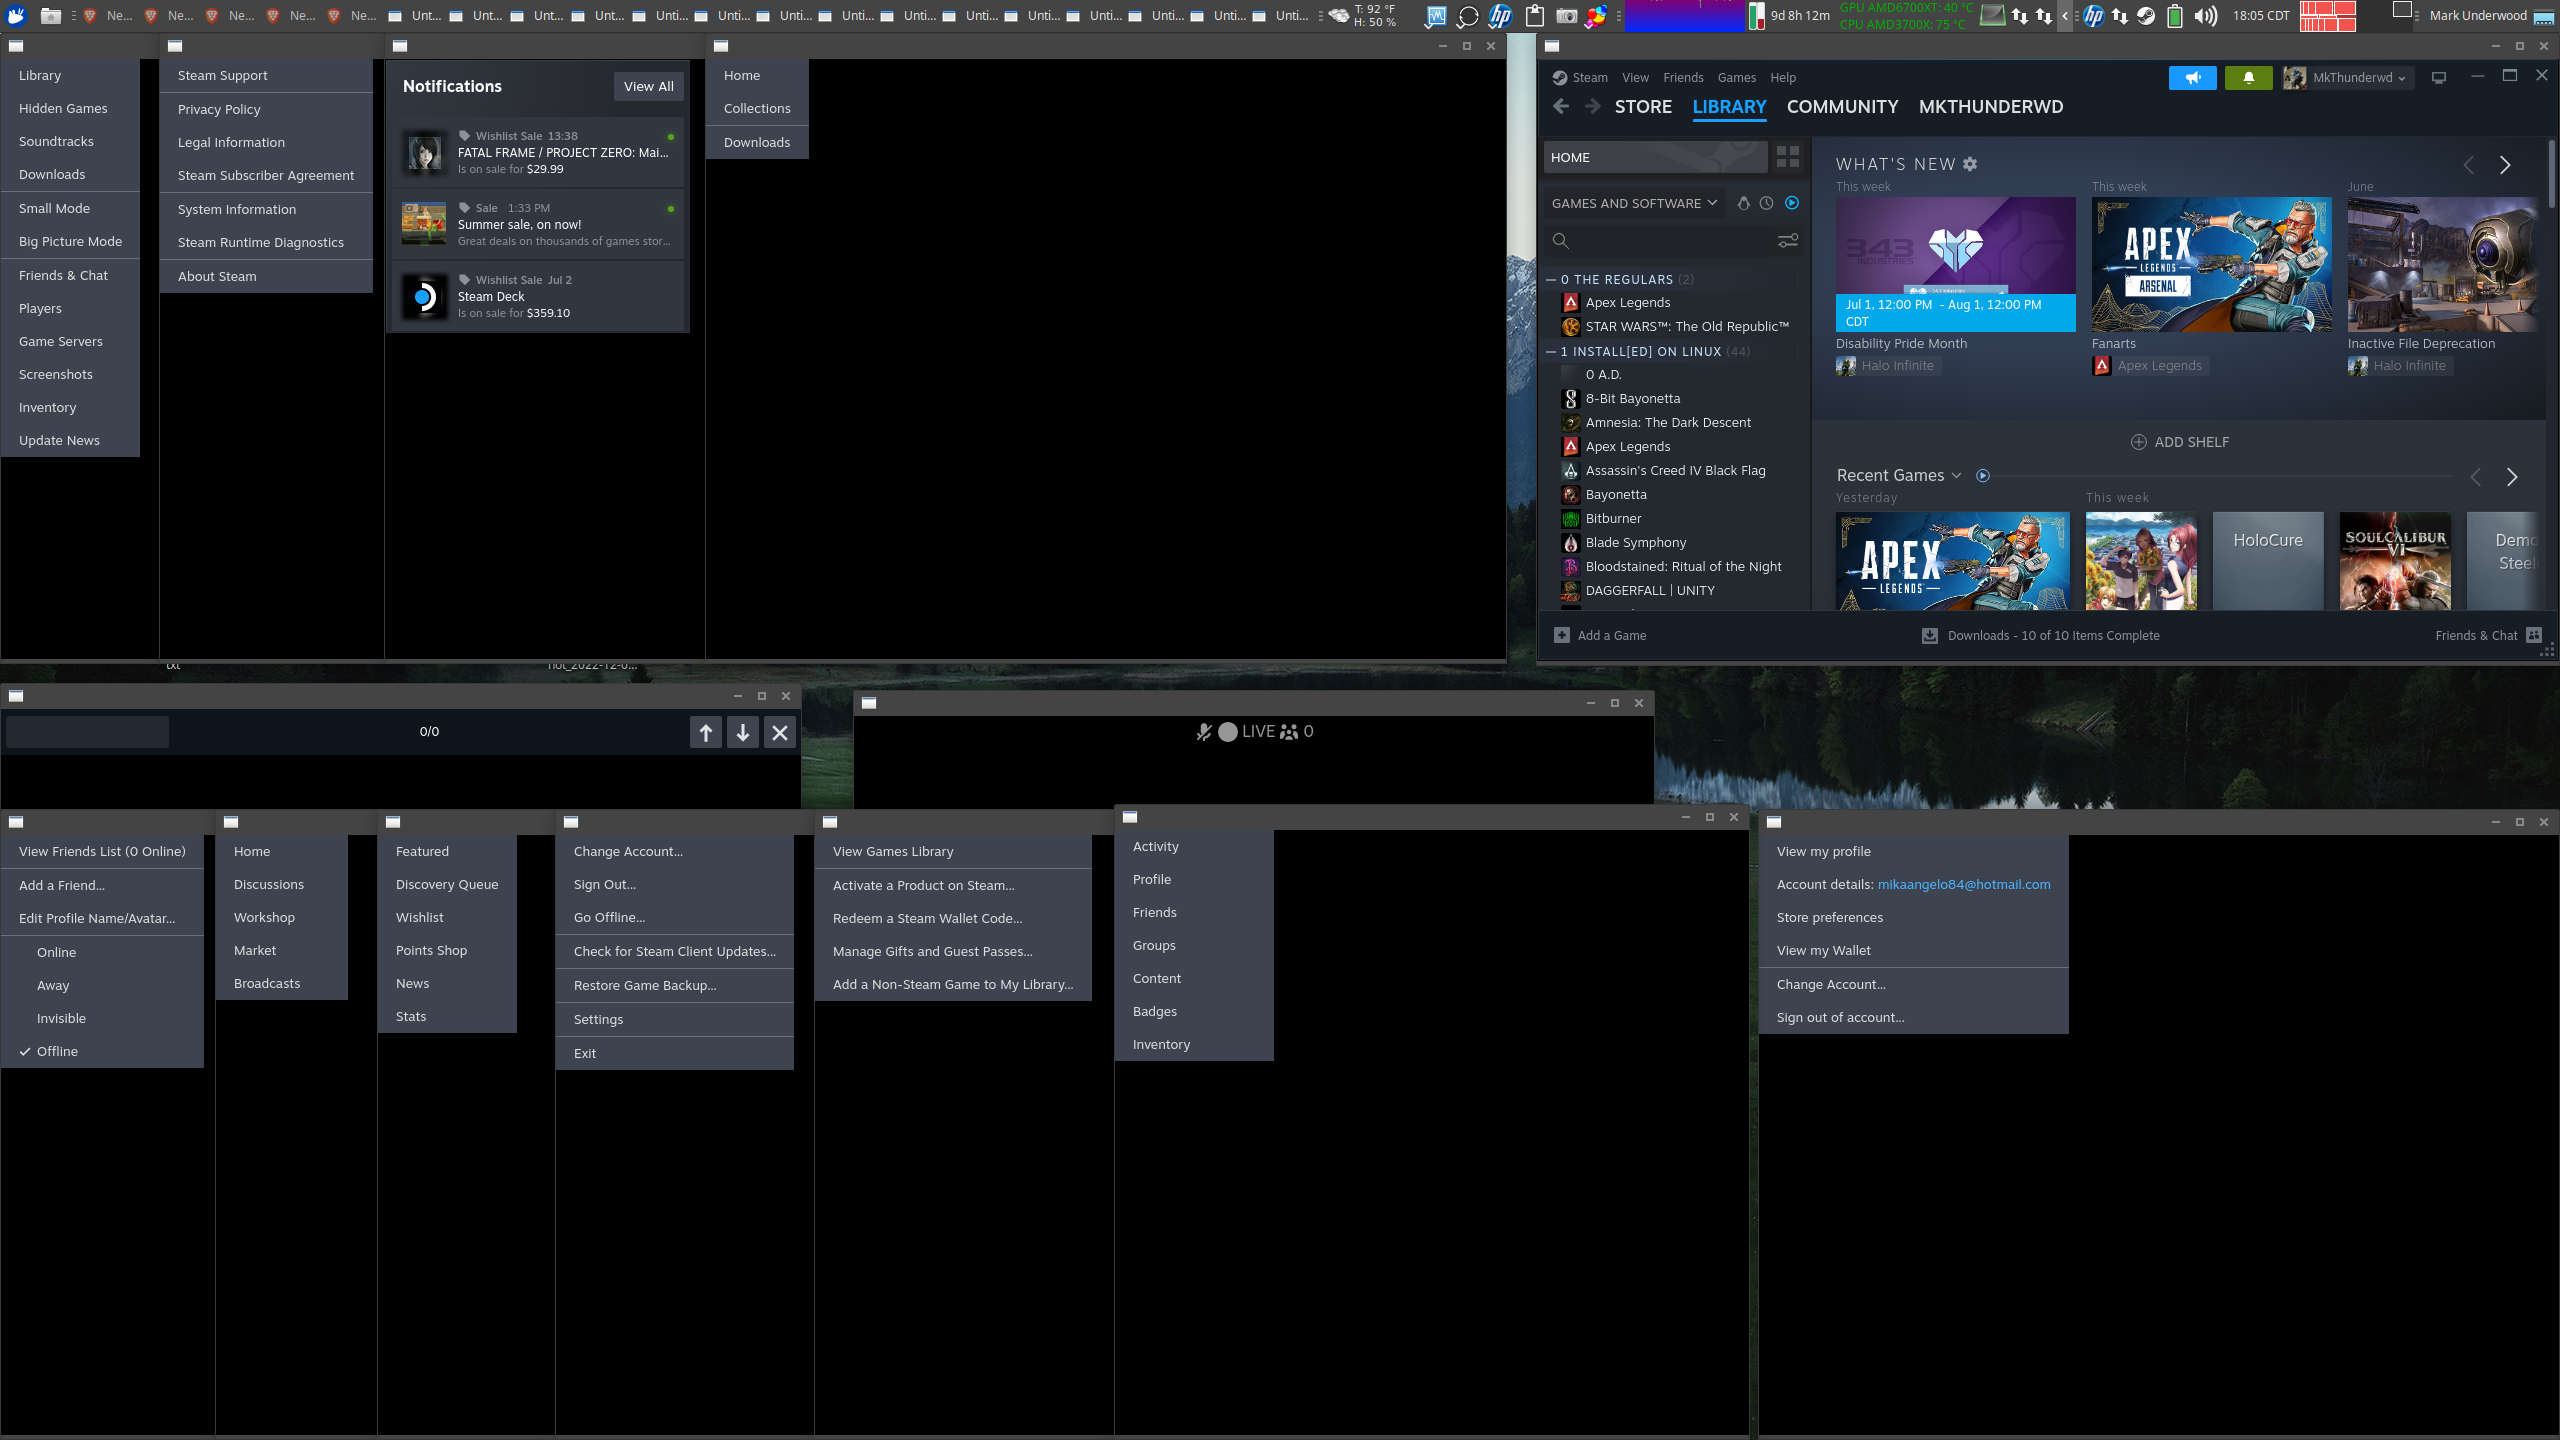Click ADD SHELF in the library
2560x1440 pixels.
coord(2180,441)
